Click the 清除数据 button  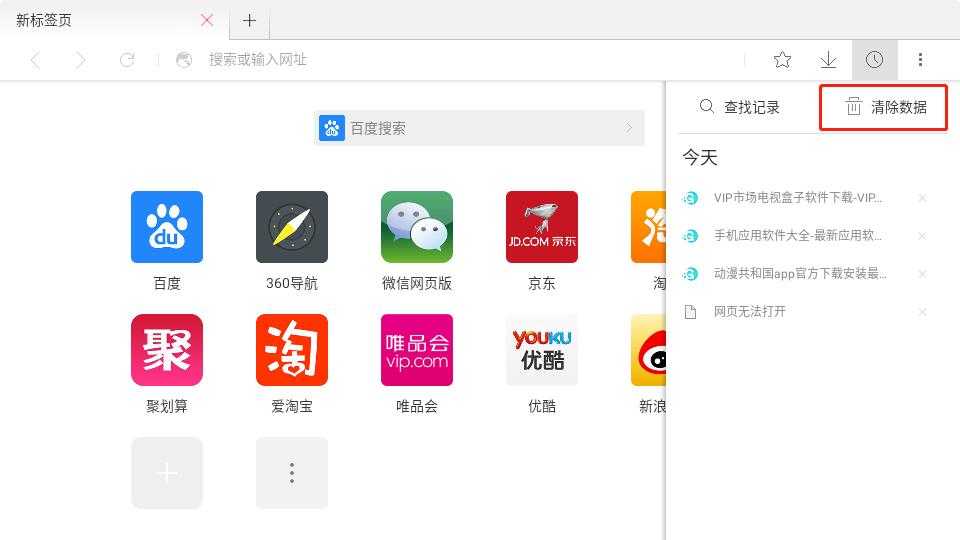[x=884, y=107]
